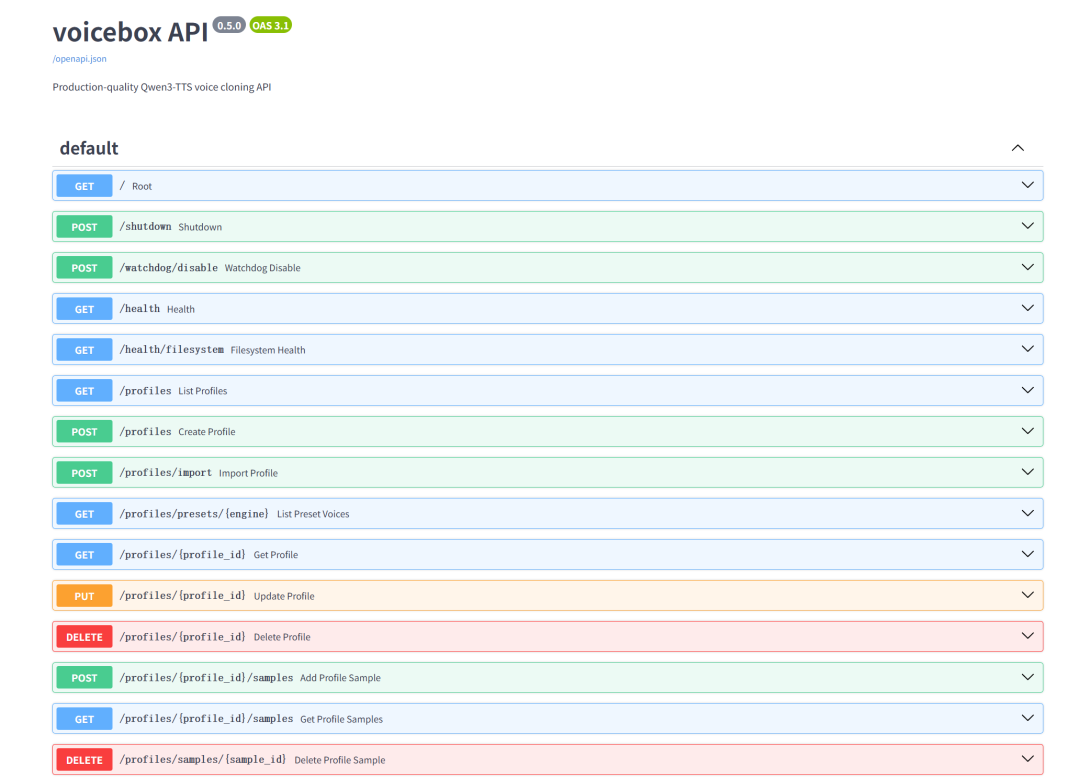The width and height of the screenshot is (1080, 777).
Task: Expand the Filesystem Health endpoint chevron
Action: (1027, 349)
